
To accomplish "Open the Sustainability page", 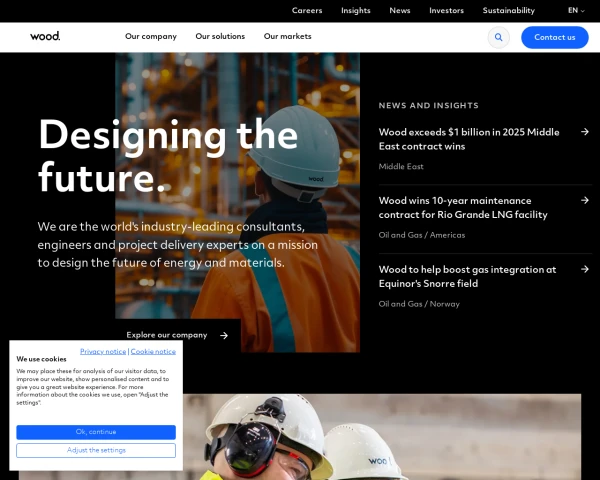I will (509, 10).
